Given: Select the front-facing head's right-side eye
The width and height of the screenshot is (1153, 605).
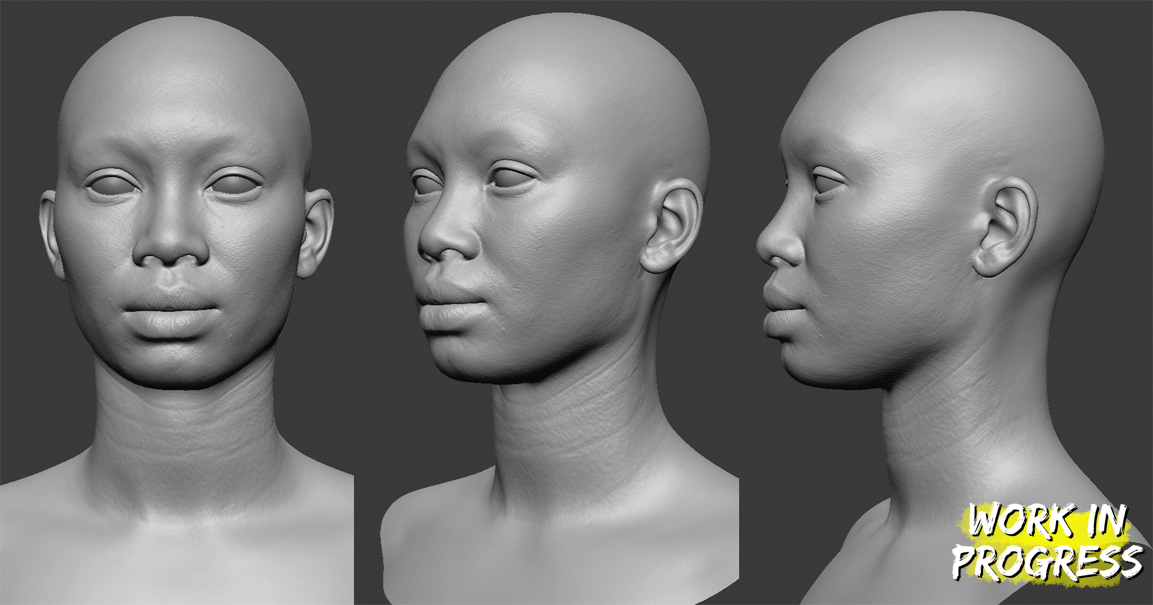Looking at the screenshot, I should 234,185.
